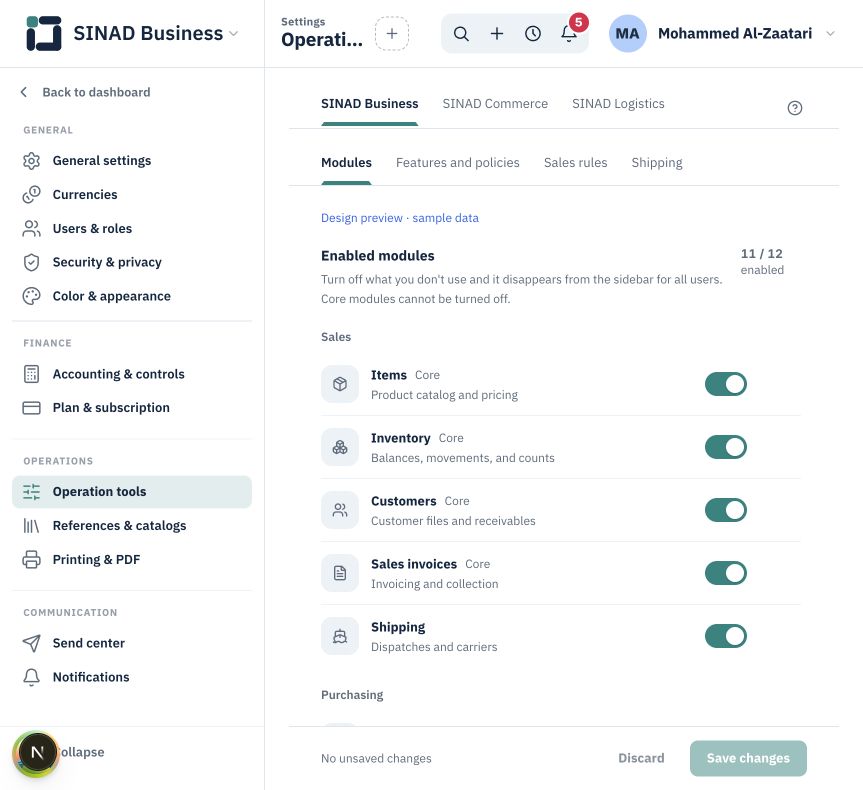Click the SINAD Business logo icon
The width and height of the screenshot is (863, 790).
[x=44, y=33]
